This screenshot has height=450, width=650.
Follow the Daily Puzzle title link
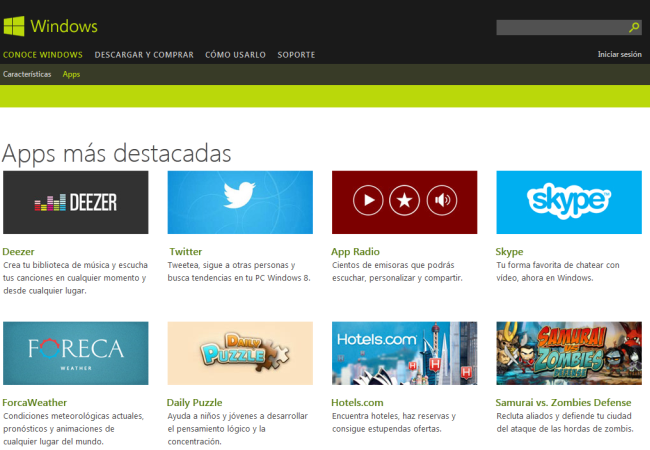coord(194,402)
